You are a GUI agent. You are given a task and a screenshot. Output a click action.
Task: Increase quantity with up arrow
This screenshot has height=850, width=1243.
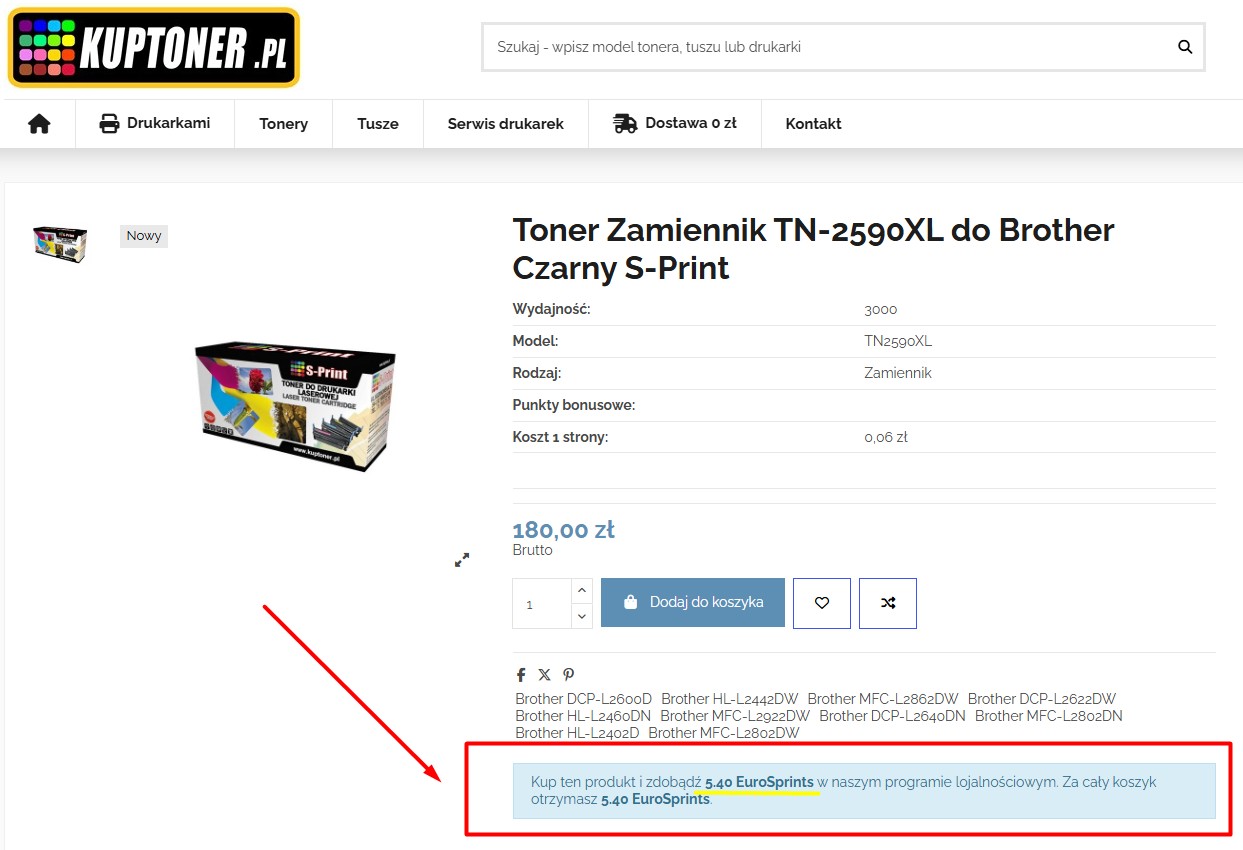[x=582, y=591]
